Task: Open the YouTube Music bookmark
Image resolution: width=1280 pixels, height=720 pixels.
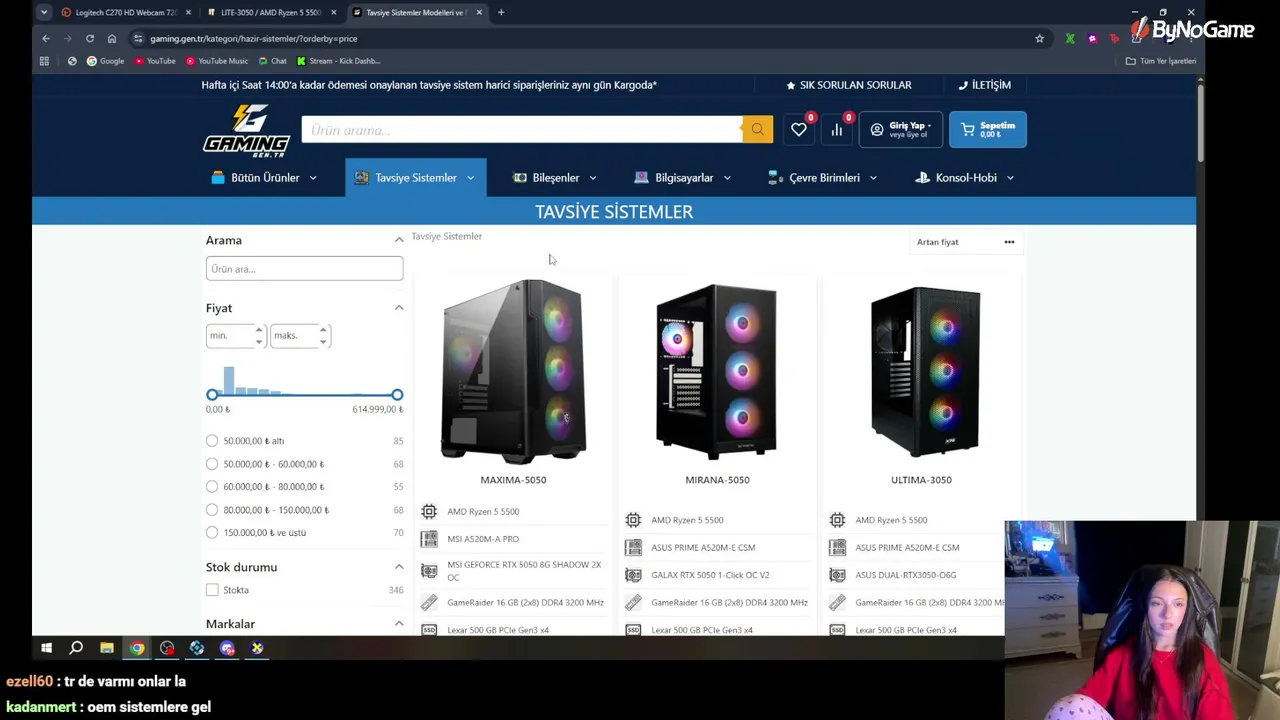Action: (217, 61)
